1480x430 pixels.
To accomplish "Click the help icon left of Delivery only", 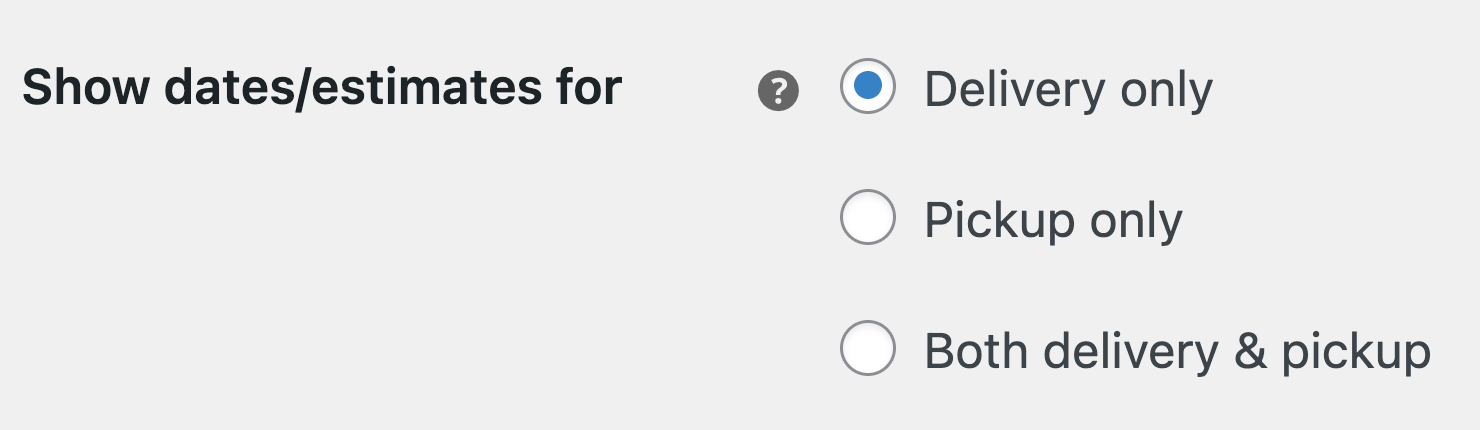I will (778, 91).
